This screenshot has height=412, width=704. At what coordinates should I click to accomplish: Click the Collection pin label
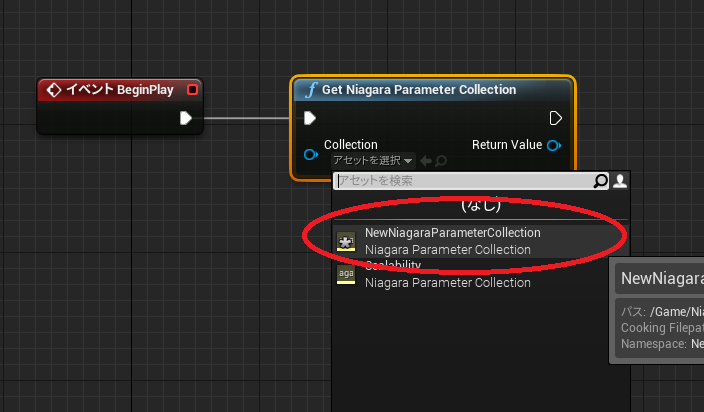pyautogui.click(x=351, y=145)
